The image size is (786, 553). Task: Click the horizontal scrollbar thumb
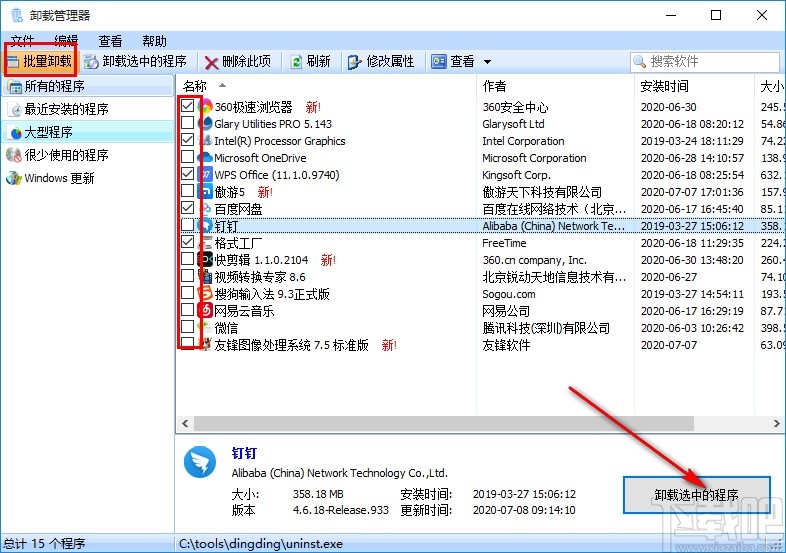444,423
